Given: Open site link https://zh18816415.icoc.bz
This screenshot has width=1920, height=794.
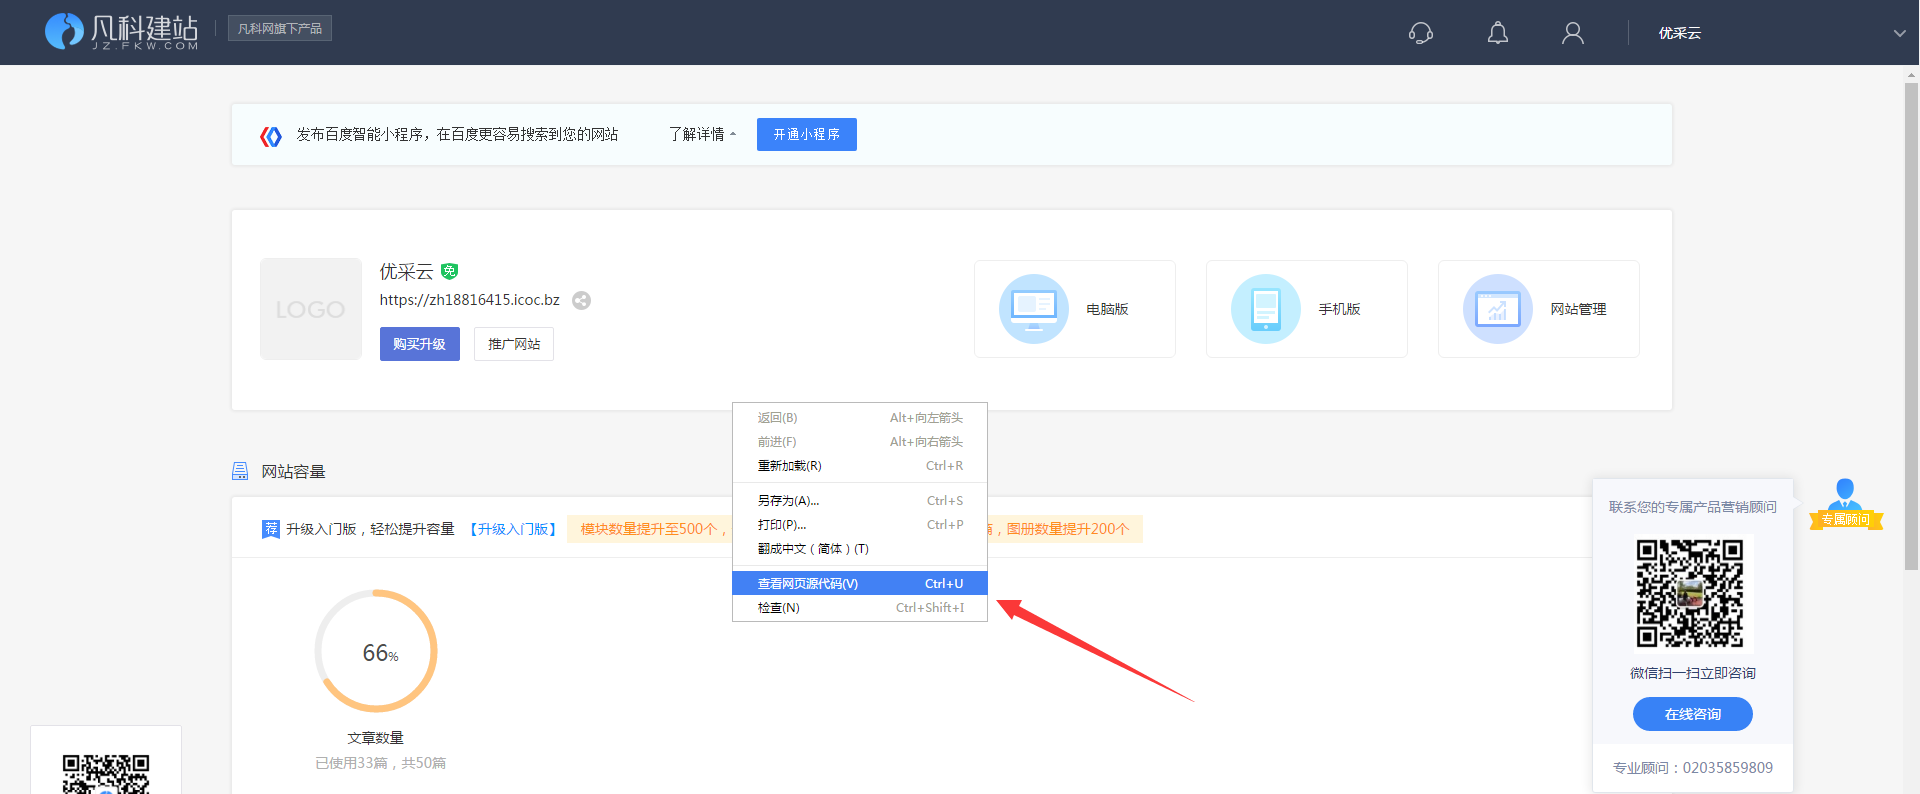Looking at the screenshot, I should pos(469,300).
